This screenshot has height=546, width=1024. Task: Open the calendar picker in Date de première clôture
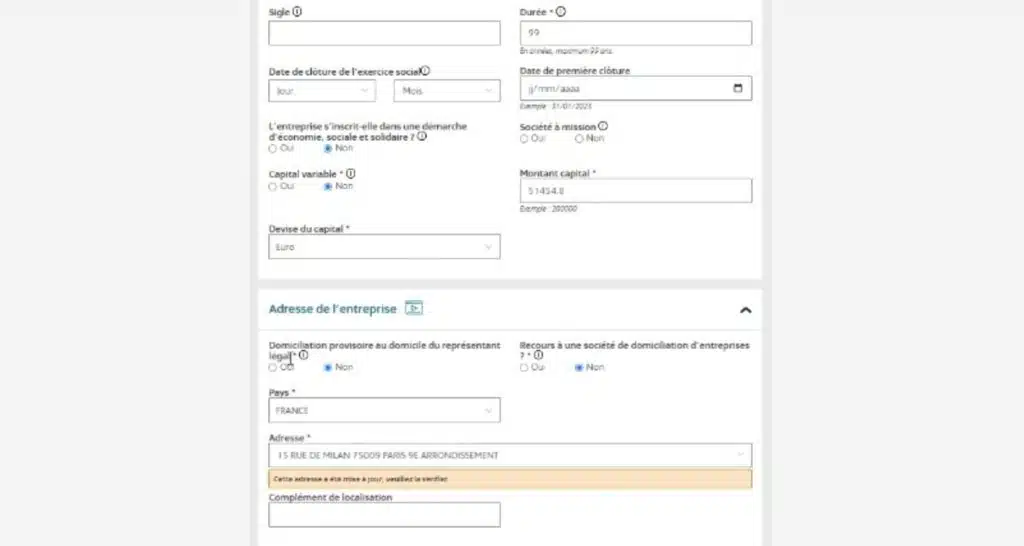click(x=738, y=88)
